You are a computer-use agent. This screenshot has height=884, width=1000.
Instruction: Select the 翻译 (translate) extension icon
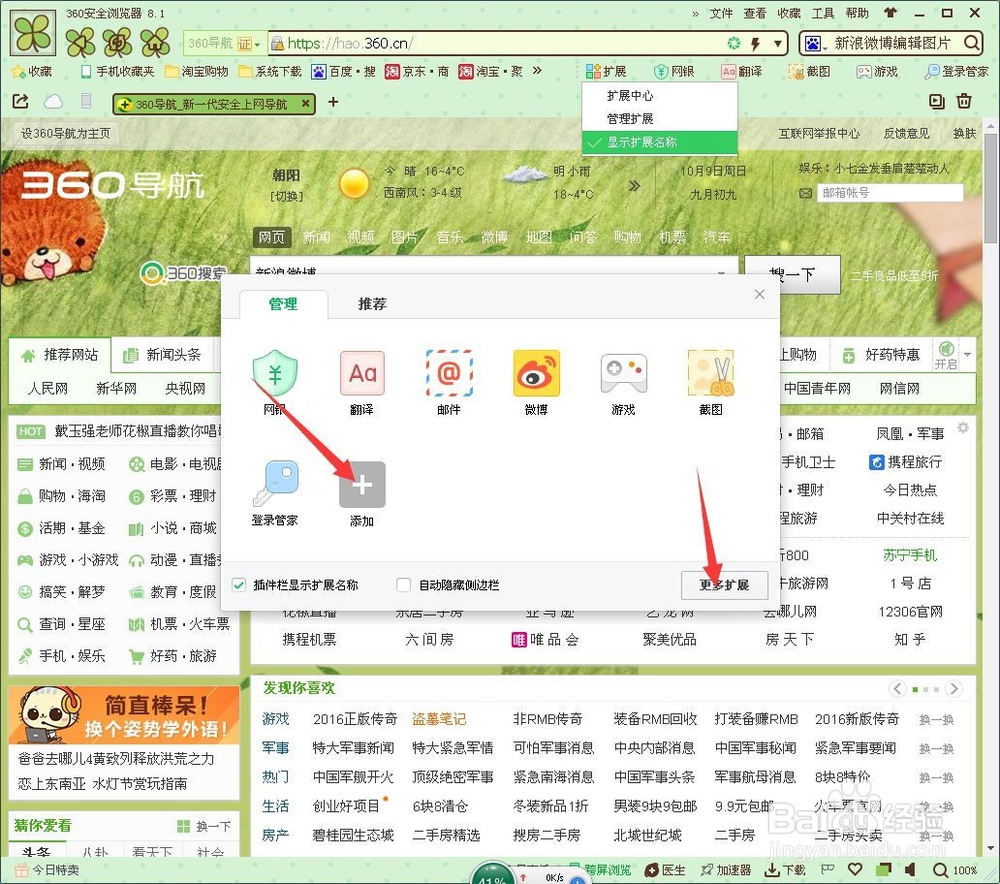point(362,373)
